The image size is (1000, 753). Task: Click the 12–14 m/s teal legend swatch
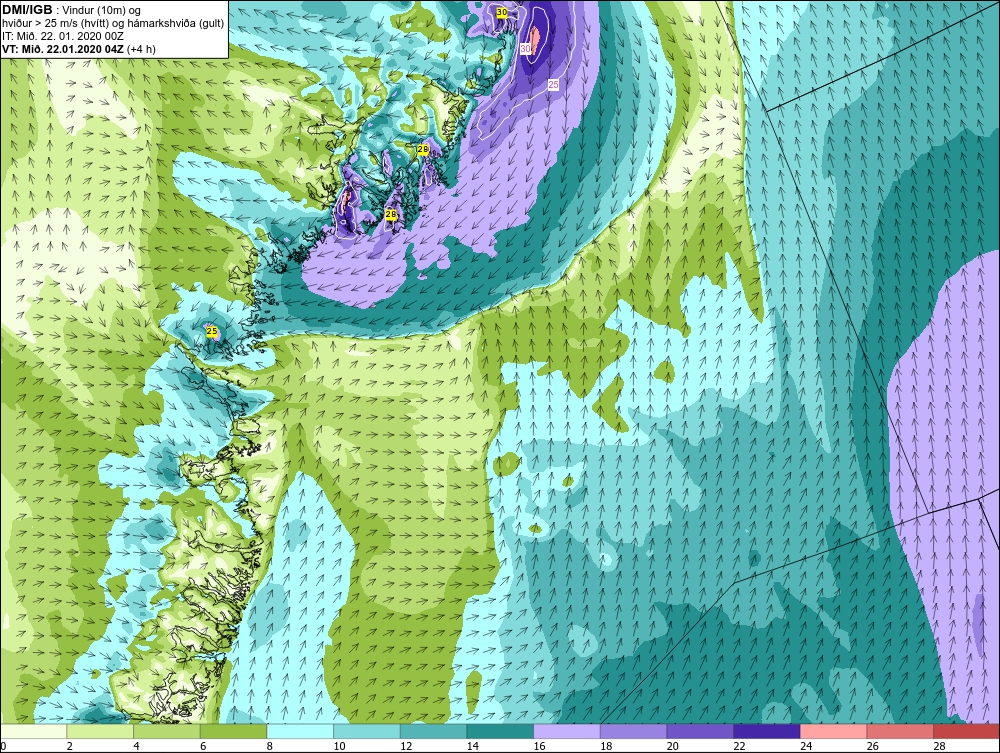(433, 731)
